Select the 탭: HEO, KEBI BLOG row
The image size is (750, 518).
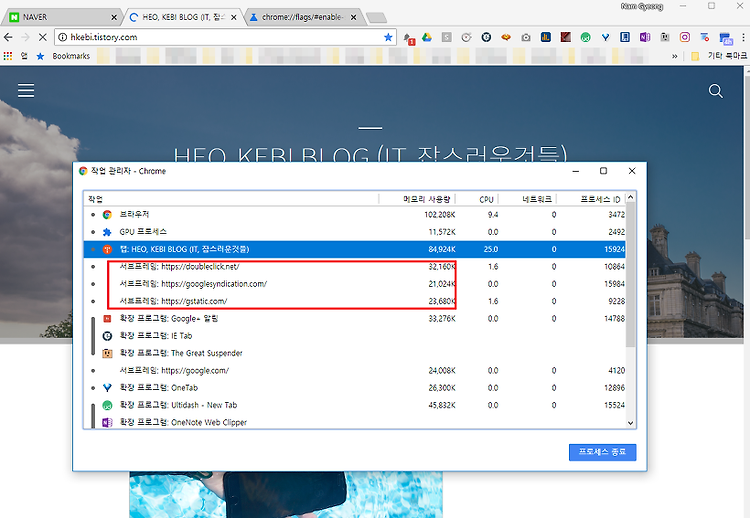354,249
